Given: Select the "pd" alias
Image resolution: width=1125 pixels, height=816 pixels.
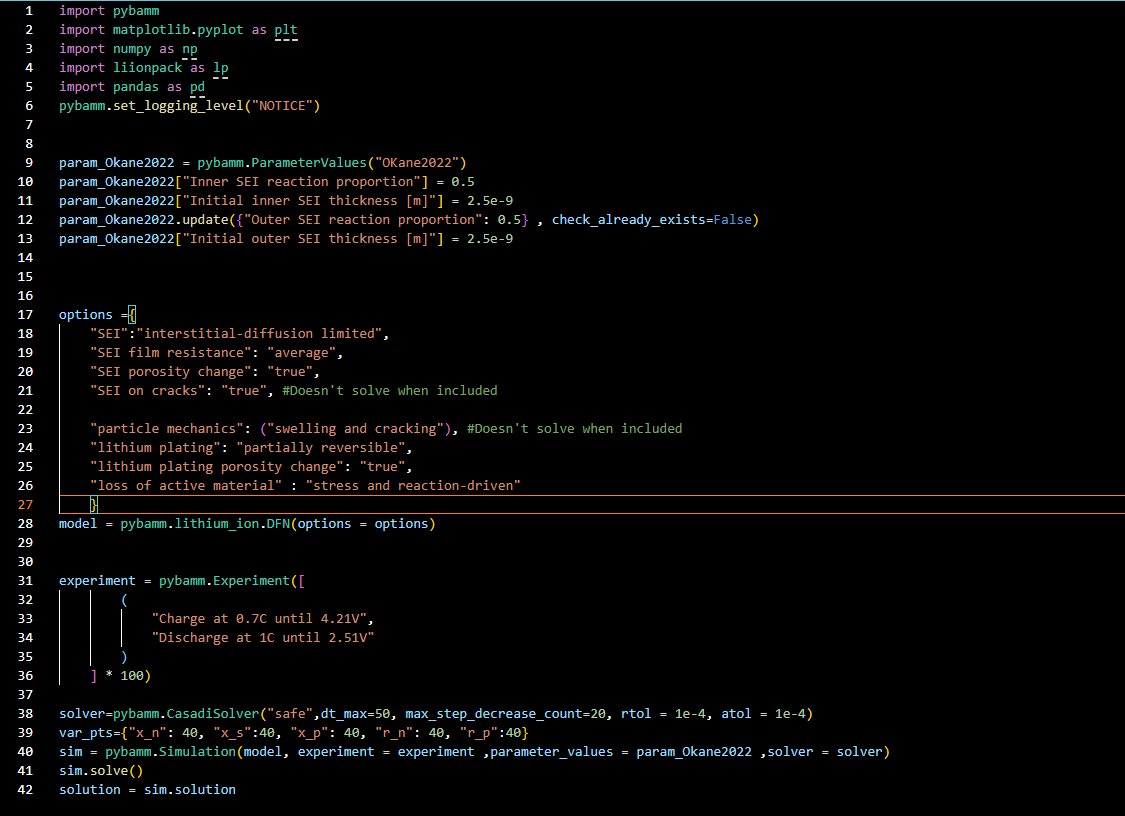Looking at the screenshot, I should [197, 87].
